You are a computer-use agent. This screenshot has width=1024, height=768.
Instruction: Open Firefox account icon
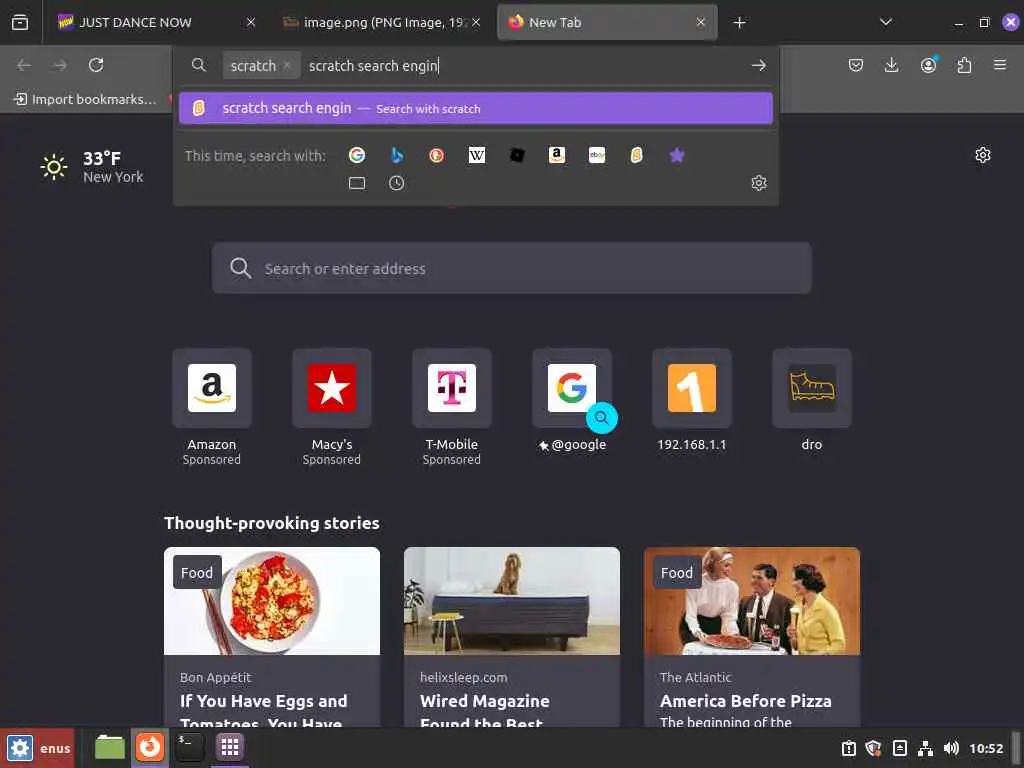928,65
